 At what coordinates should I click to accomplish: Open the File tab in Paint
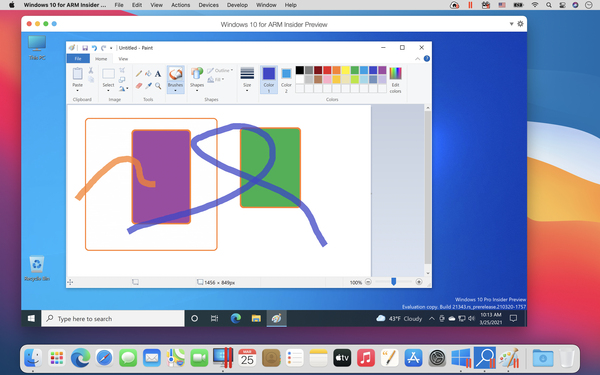[78, 59]
